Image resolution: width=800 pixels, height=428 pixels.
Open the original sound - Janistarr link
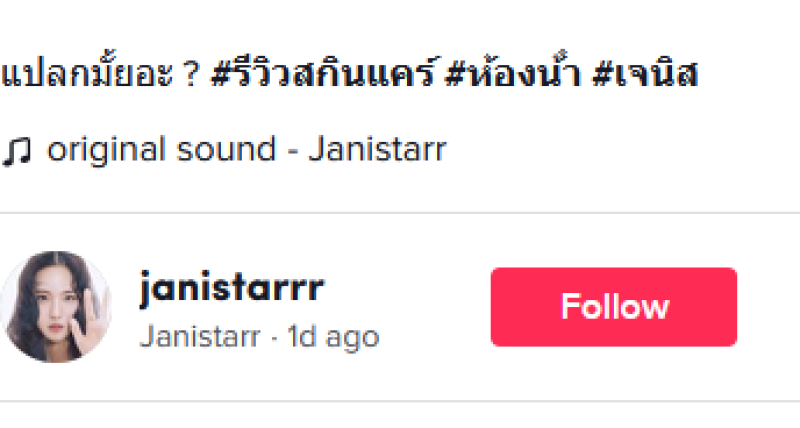[x=247, y=149]
